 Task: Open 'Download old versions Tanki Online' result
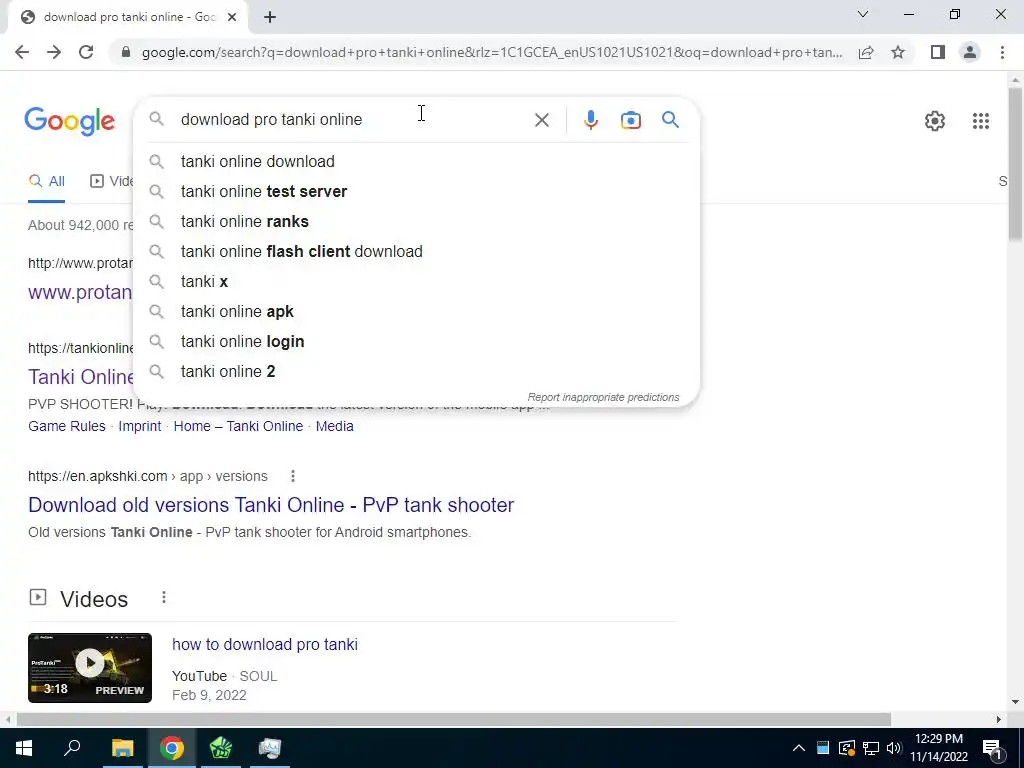click(x=271, y=505)
